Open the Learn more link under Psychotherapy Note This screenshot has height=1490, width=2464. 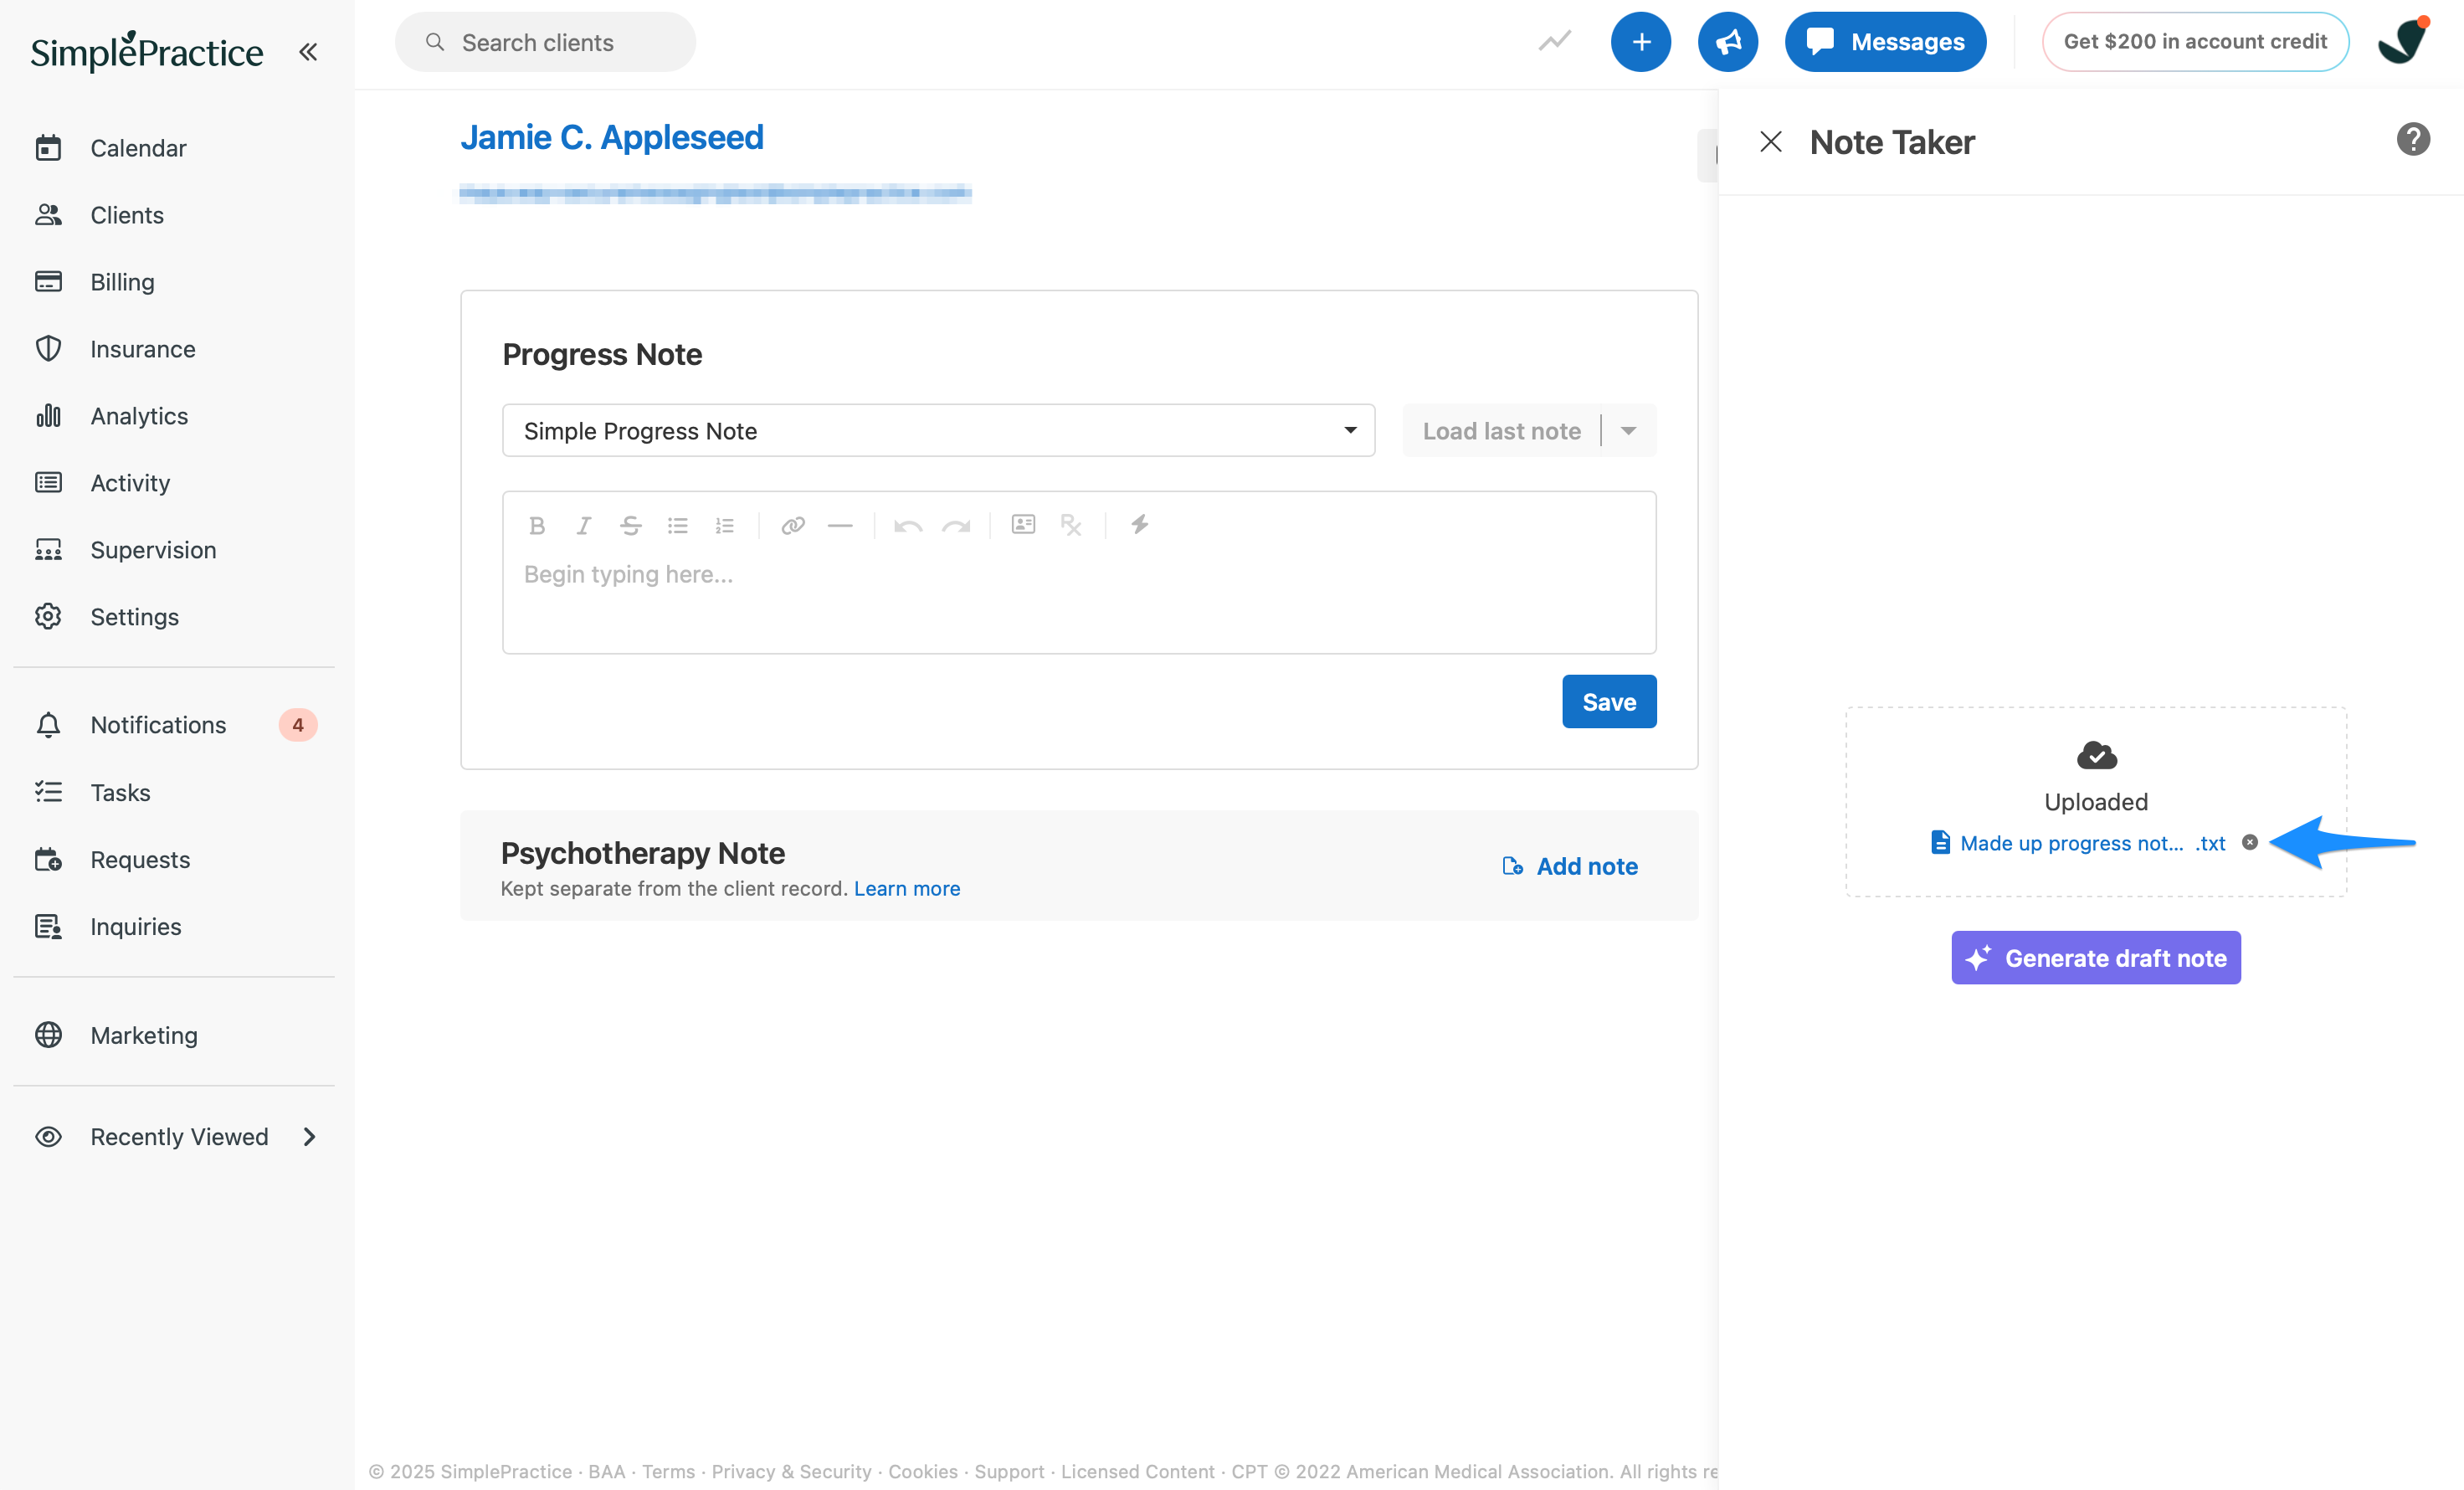[x=906, y=888]
